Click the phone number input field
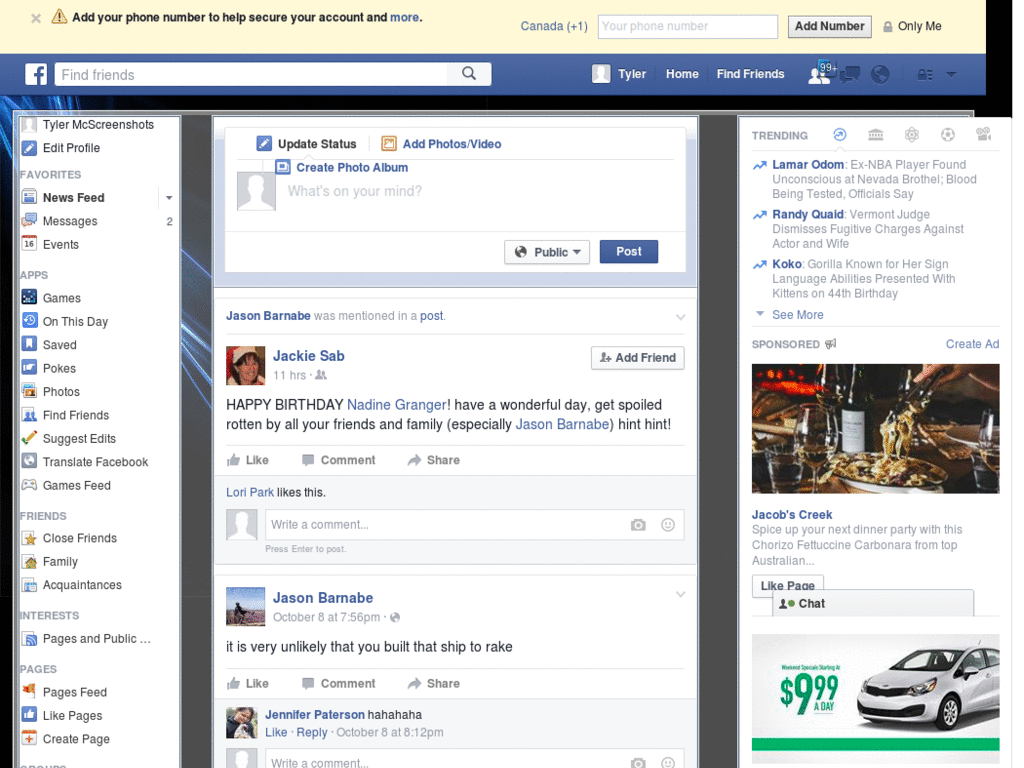Image resolution: width=1024 pixels, height=768 pixels. click(x=688, y=26)
